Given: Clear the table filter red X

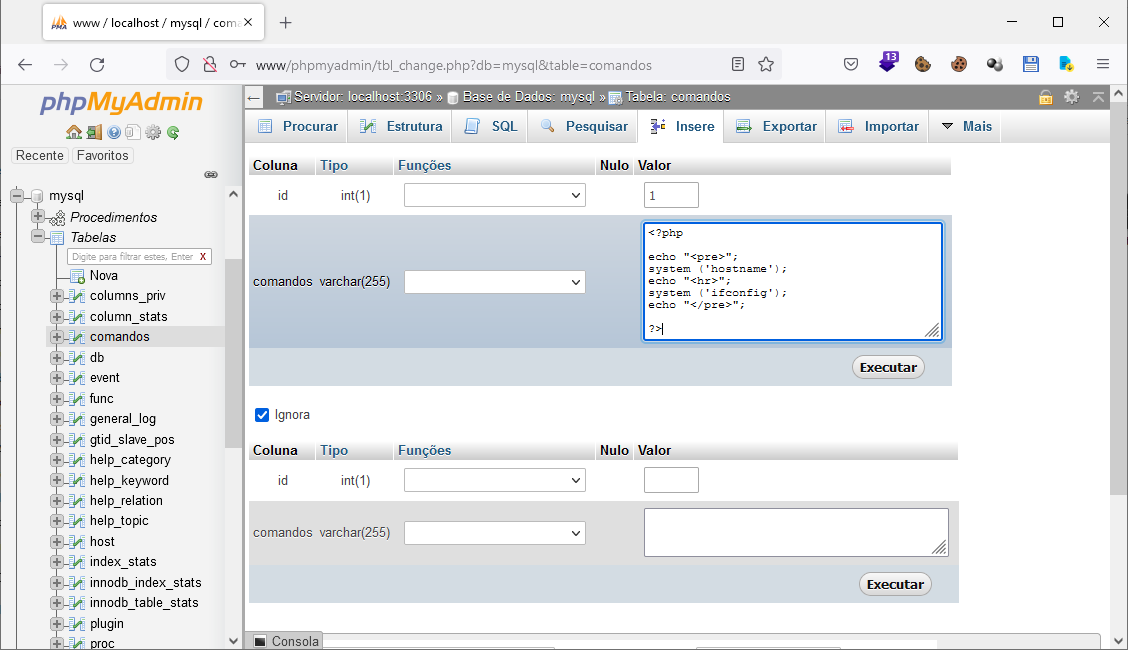Looking at the screenshot, I should pyautogui.click(x=203, y=257).
